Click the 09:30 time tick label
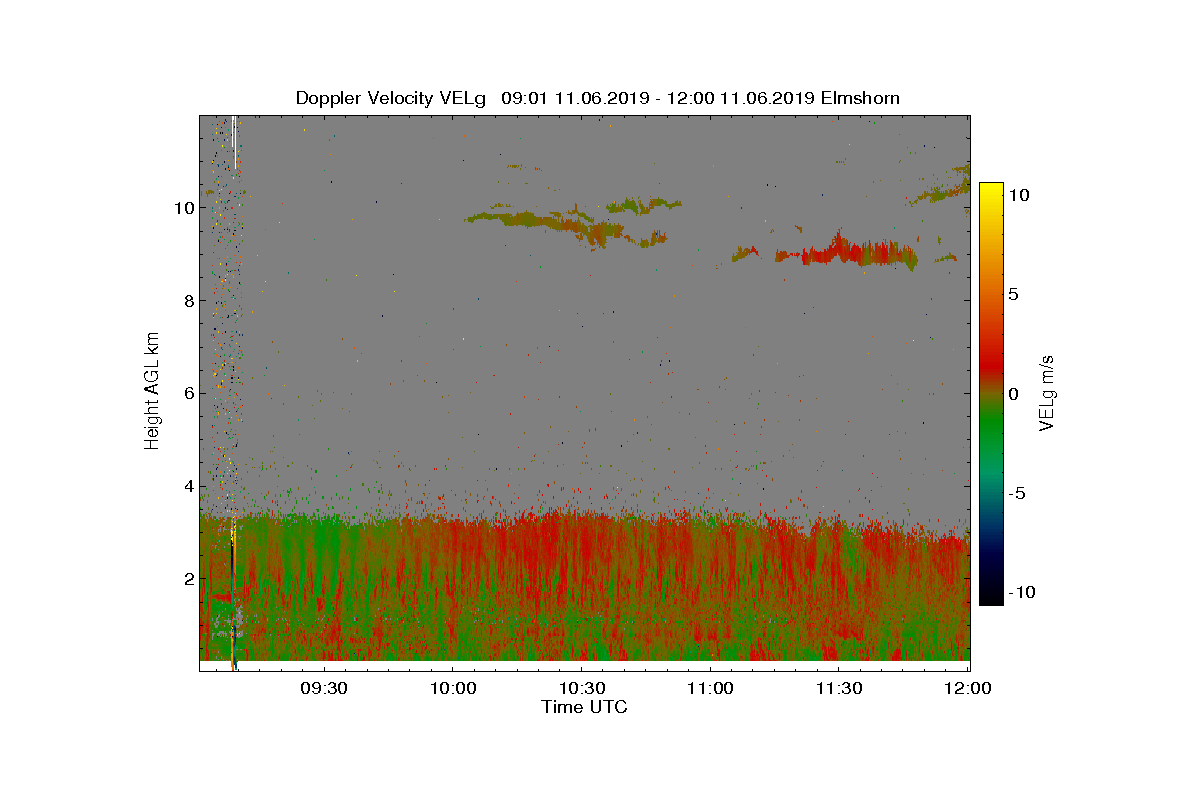 [324, 688]
